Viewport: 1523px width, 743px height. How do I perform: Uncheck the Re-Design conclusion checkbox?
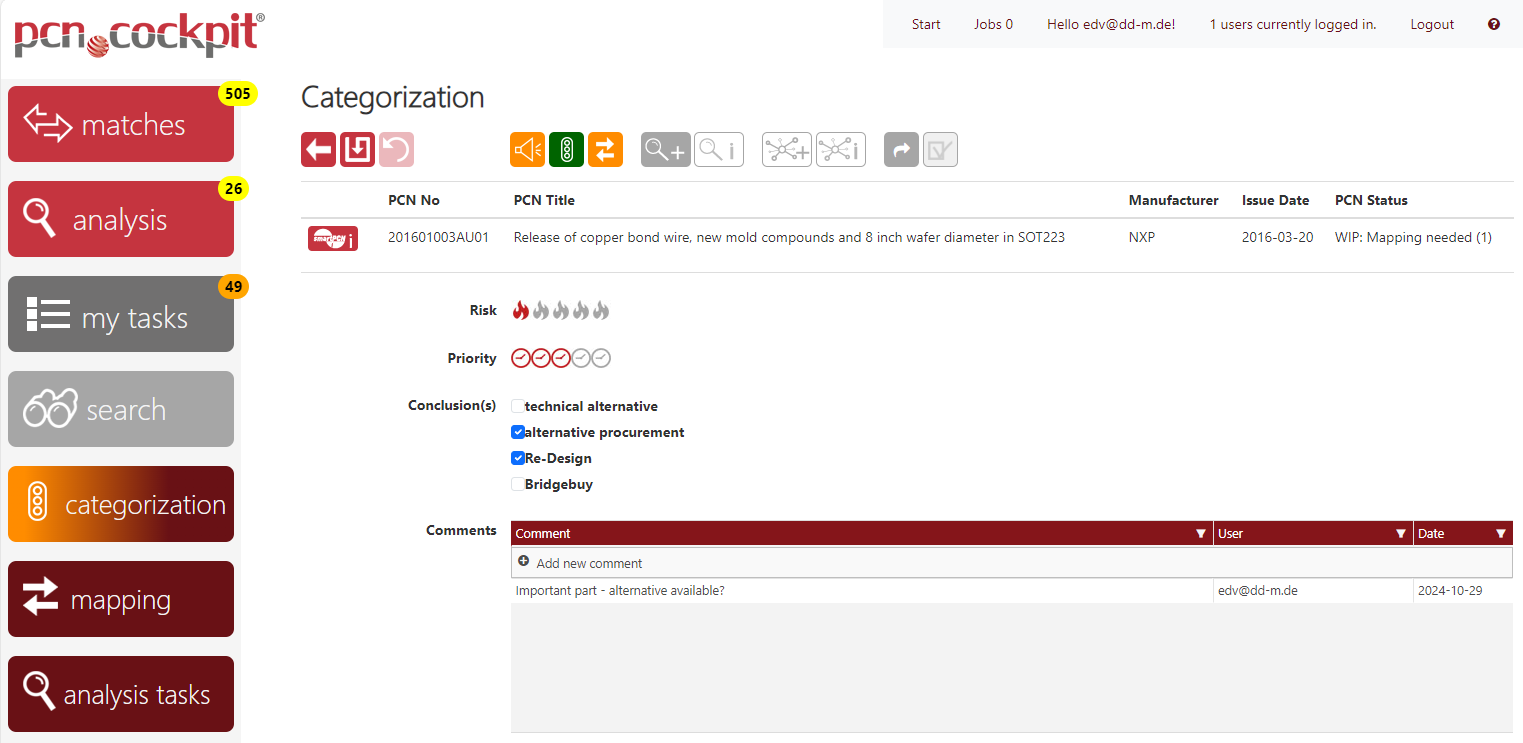518,458
